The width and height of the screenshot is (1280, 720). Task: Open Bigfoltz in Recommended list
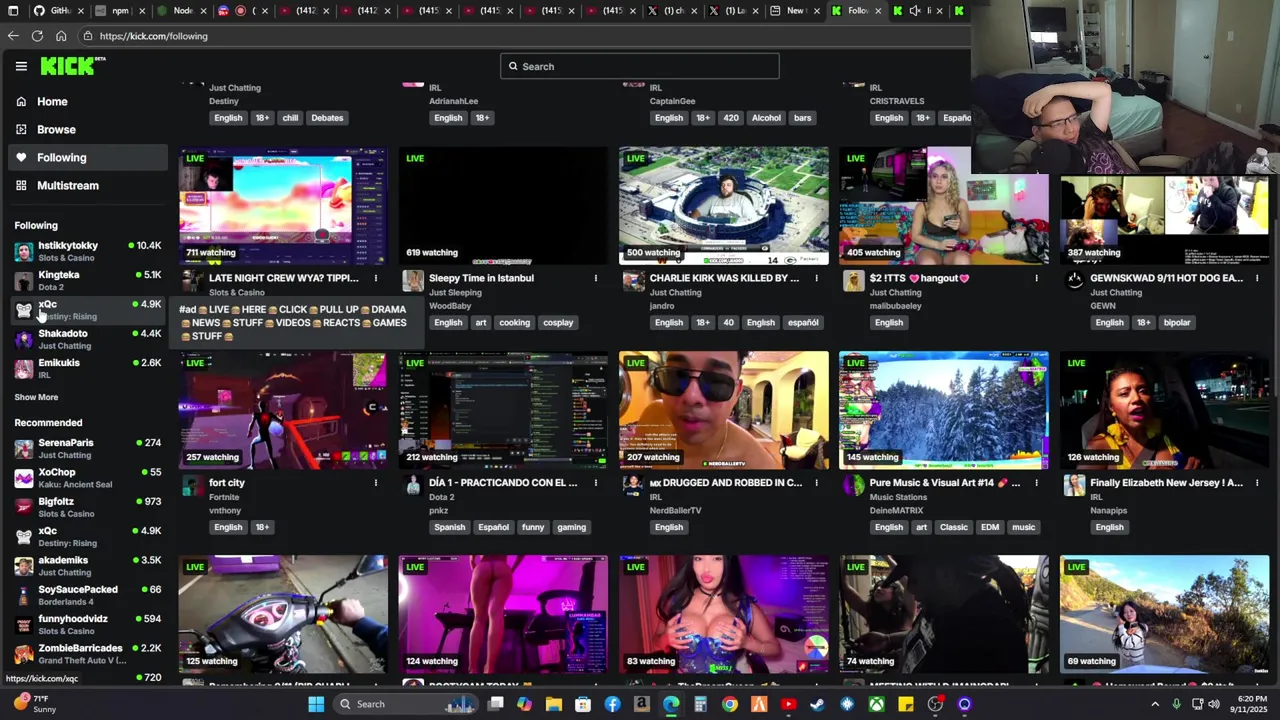click(88, 507)
